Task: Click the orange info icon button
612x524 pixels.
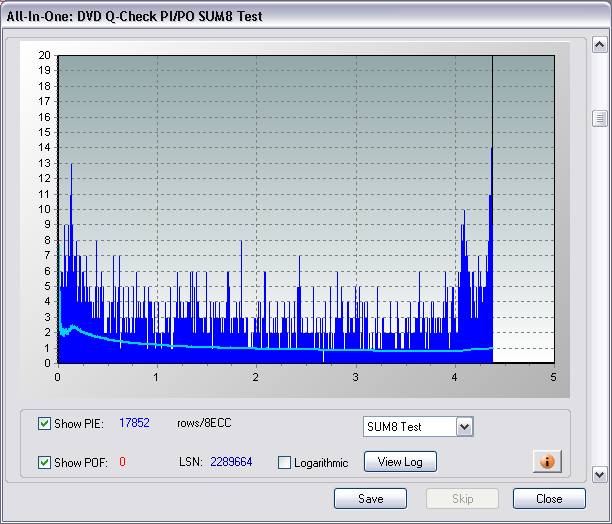Action: pyautogui.click(x=547, y=461)
